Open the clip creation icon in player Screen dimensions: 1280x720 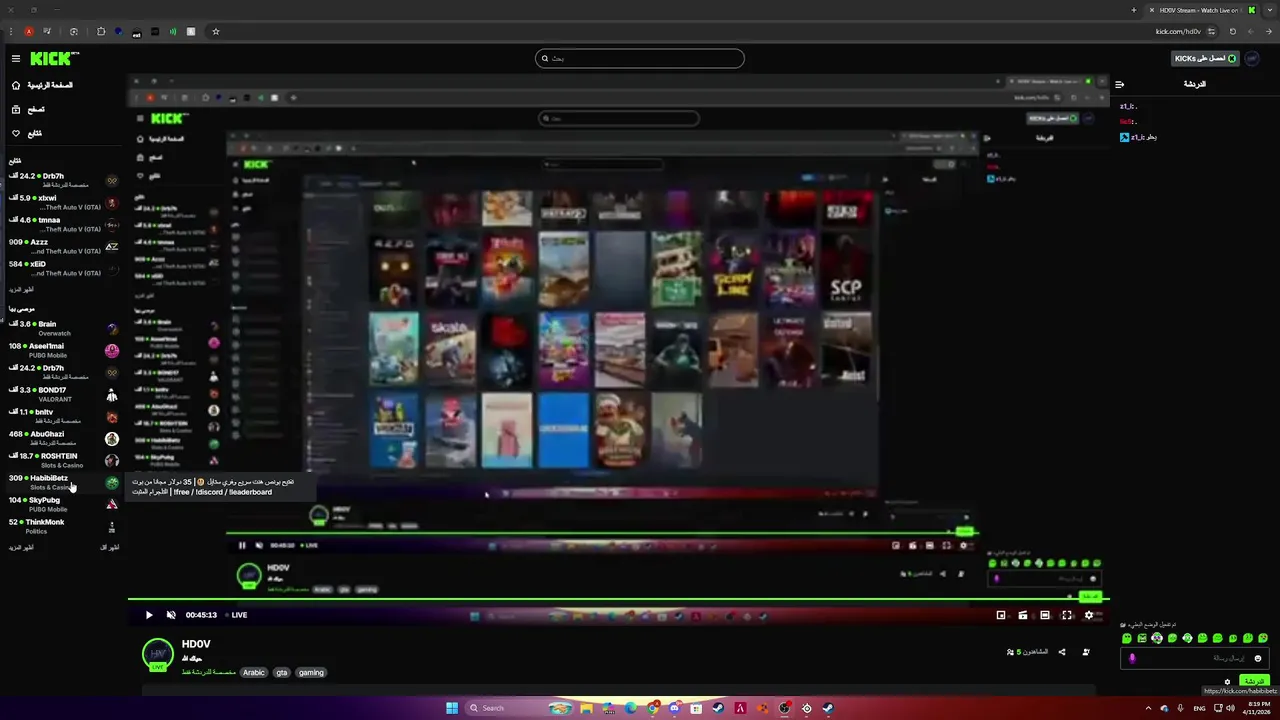click(1023, 615)
